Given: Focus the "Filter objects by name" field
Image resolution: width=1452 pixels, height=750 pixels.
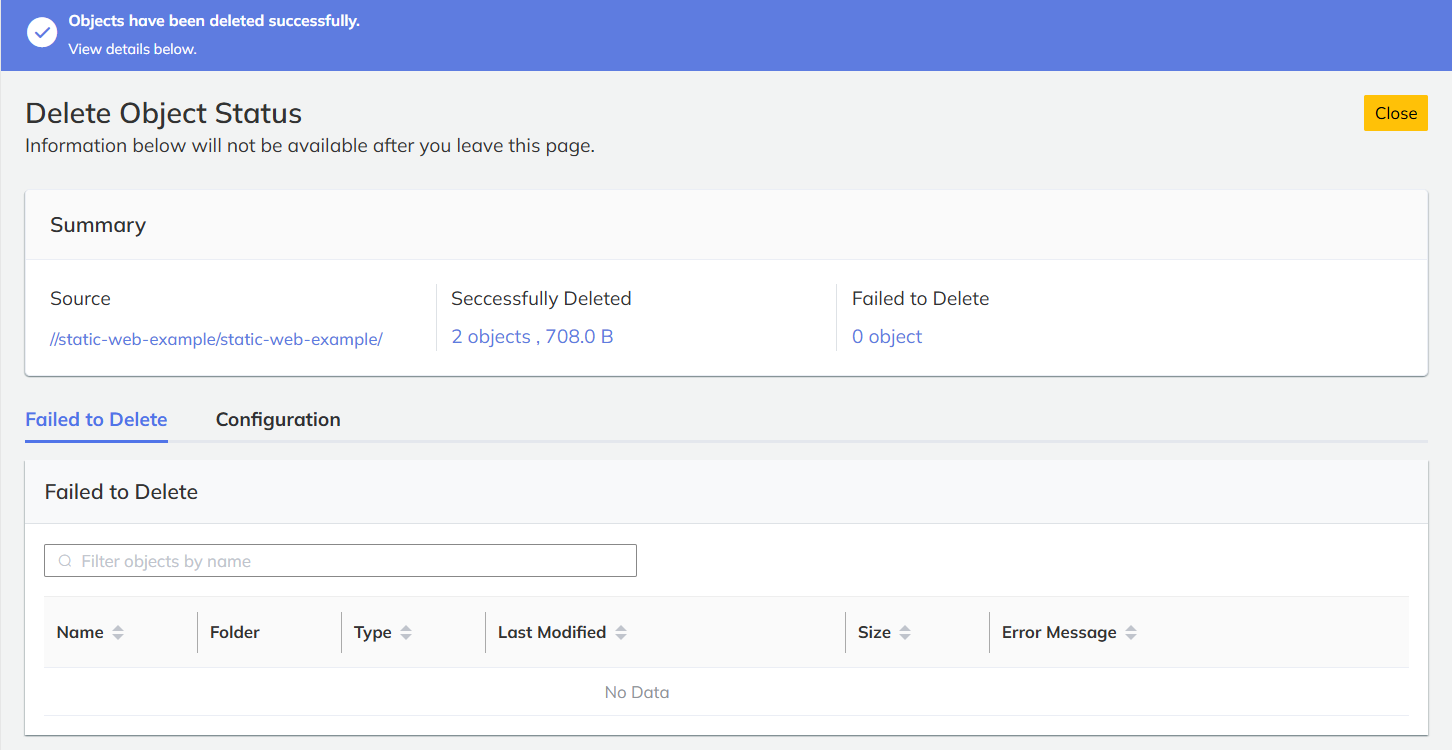Looking at the screenshot, I should coord(350,561).
